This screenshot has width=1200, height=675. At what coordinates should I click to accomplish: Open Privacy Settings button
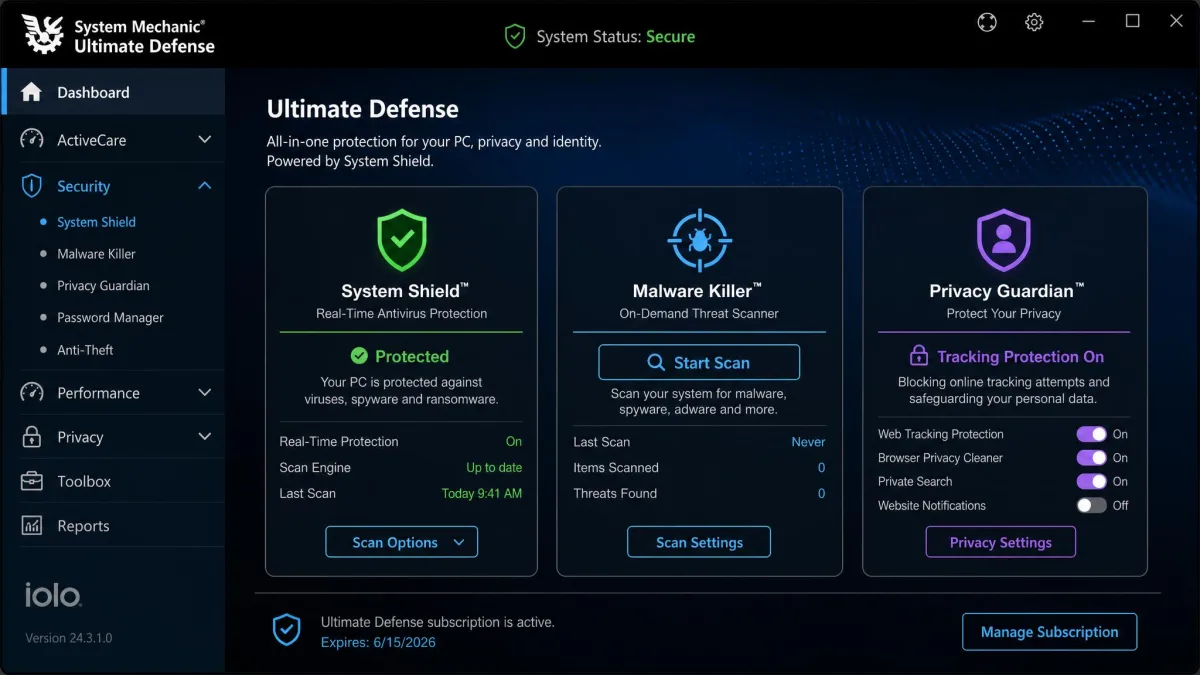[x=1000, y=542]
